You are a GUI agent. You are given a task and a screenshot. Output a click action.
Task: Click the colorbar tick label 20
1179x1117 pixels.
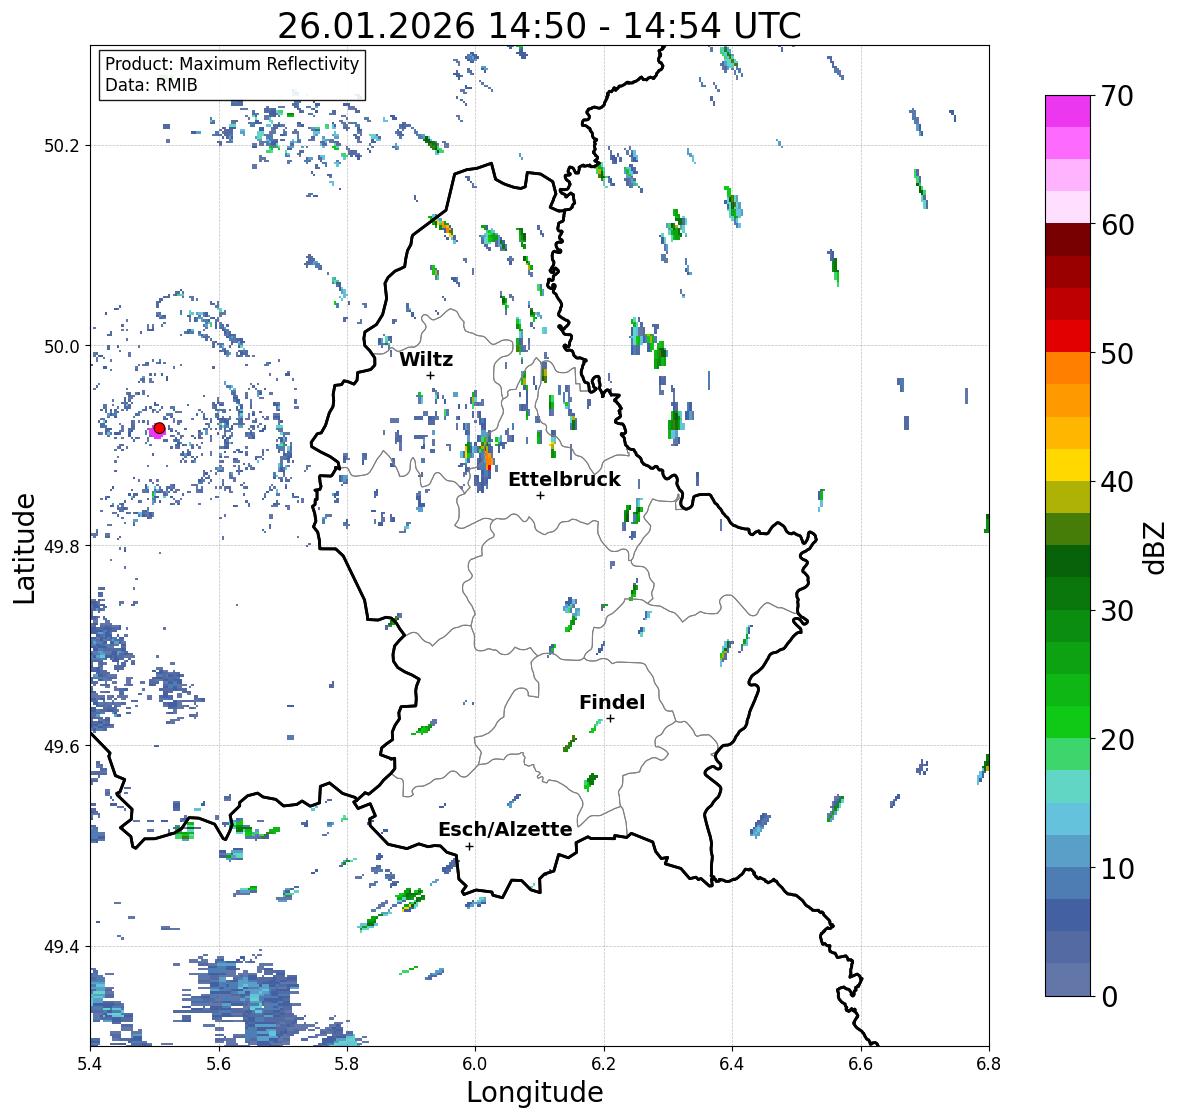click(x=1117, y=740)
